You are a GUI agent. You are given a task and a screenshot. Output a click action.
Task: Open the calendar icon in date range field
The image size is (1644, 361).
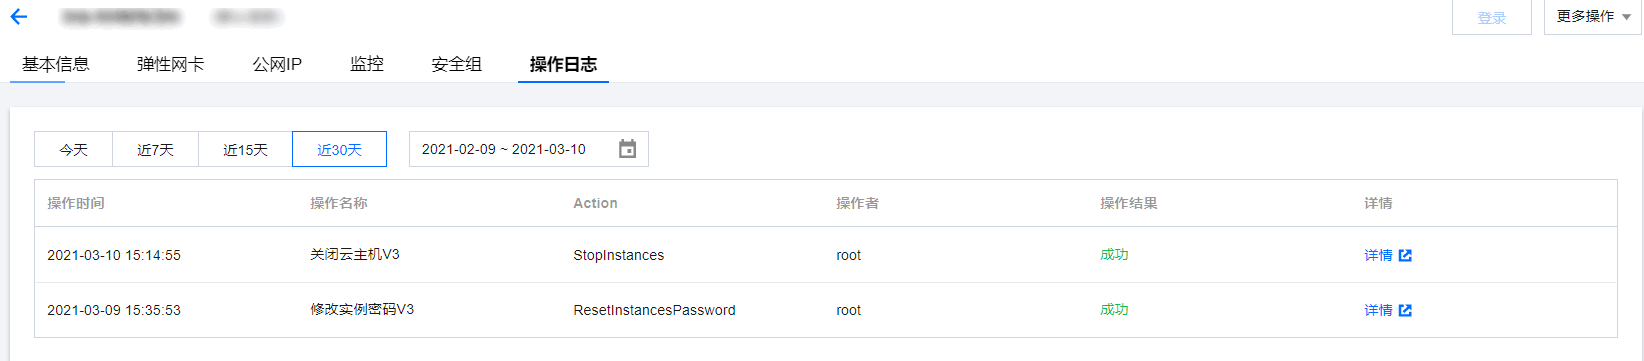[627, 149]
